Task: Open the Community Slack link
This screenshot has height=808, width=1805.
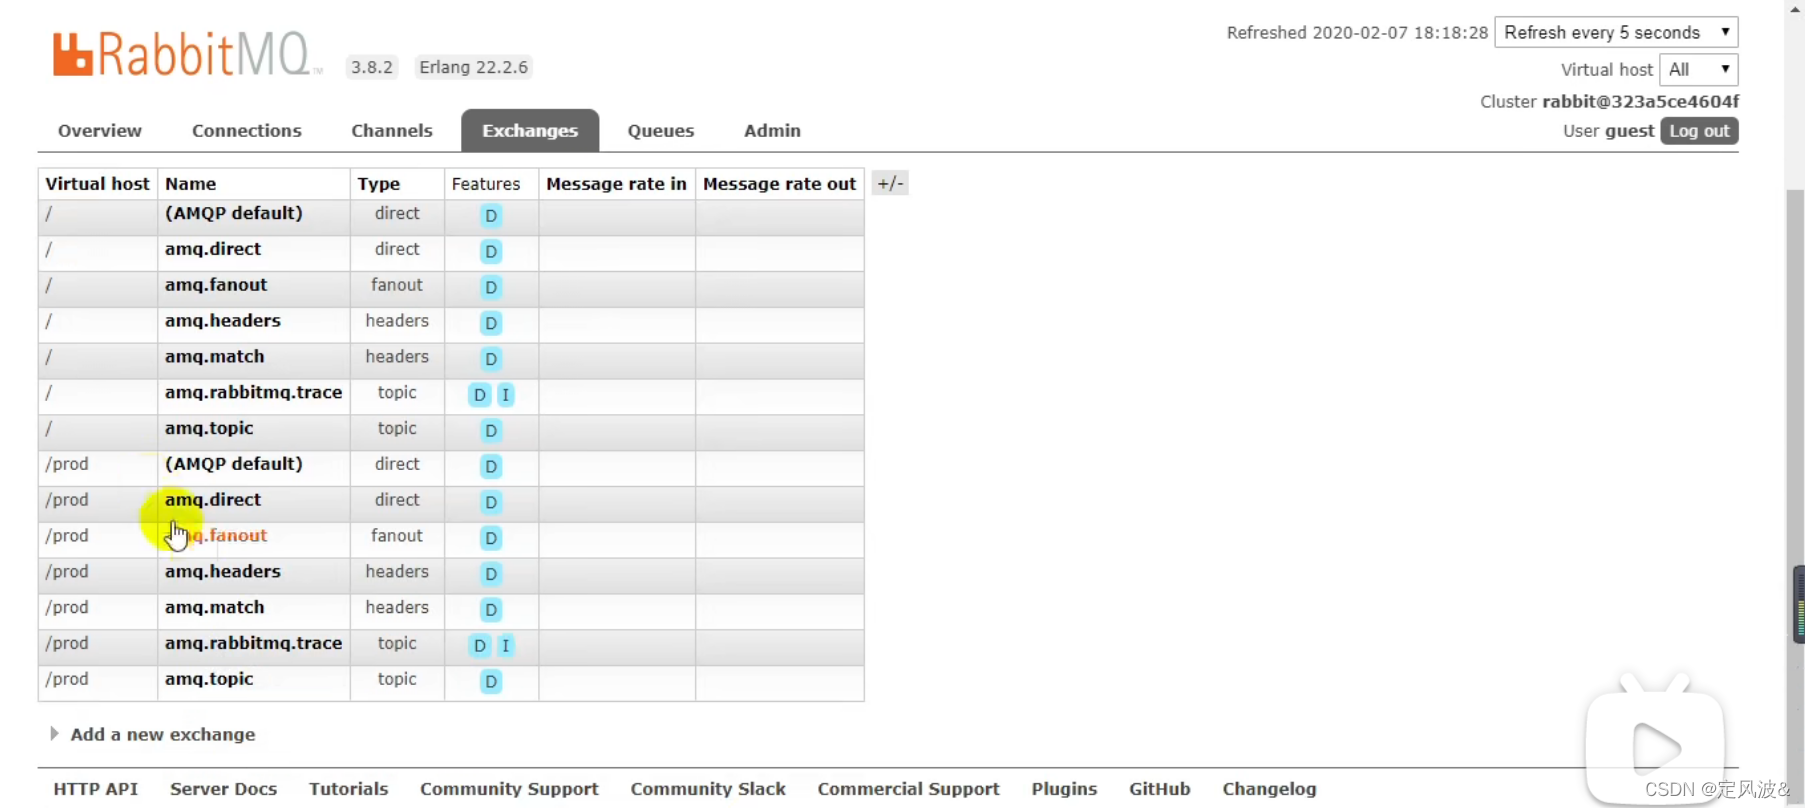Action: [708, 789]
